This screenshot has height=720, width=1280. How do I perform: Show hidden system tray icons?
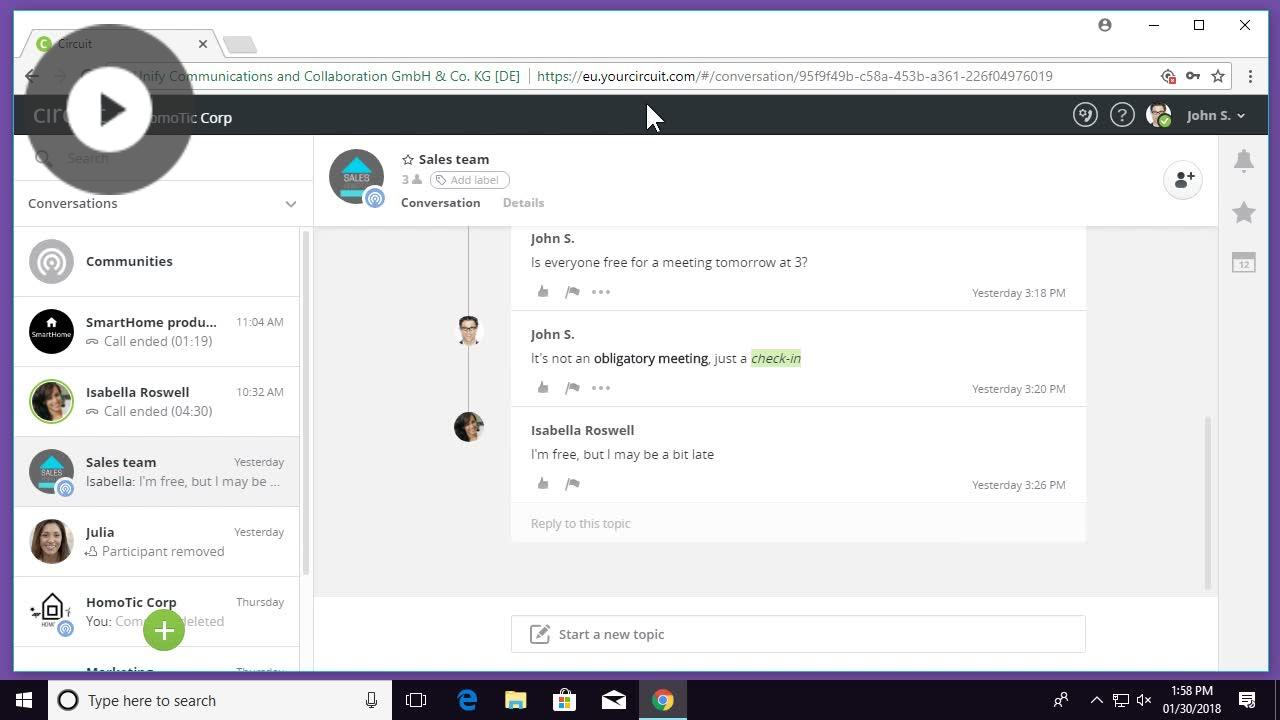tap(1096, 700)
